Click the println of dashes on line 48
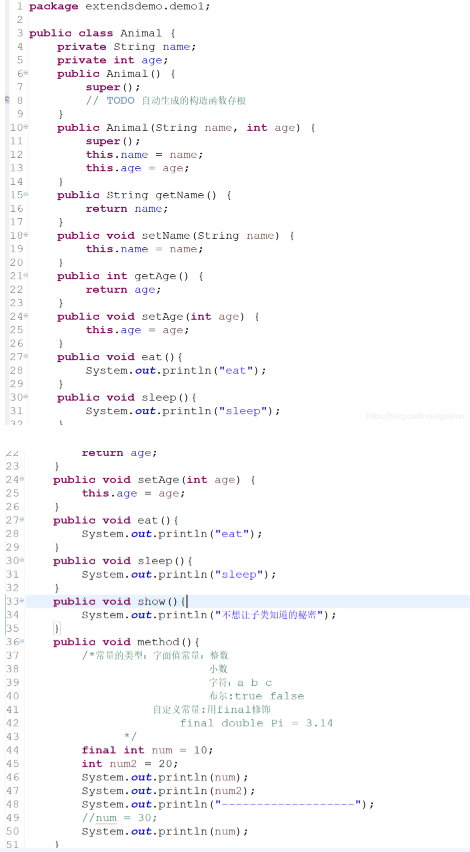470x852 pixels. (x=228, y=804)
